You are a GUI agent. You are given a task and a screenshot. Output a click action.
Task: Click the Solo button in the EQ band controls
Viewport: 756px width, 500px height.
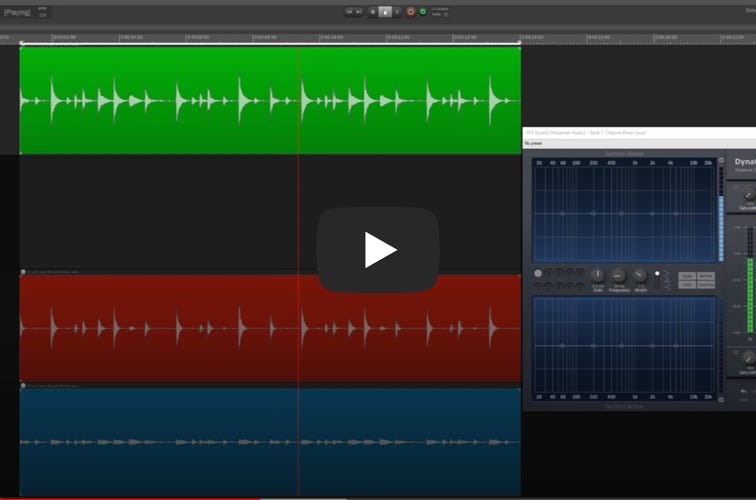pyautogui.click(x=687, y=276)
